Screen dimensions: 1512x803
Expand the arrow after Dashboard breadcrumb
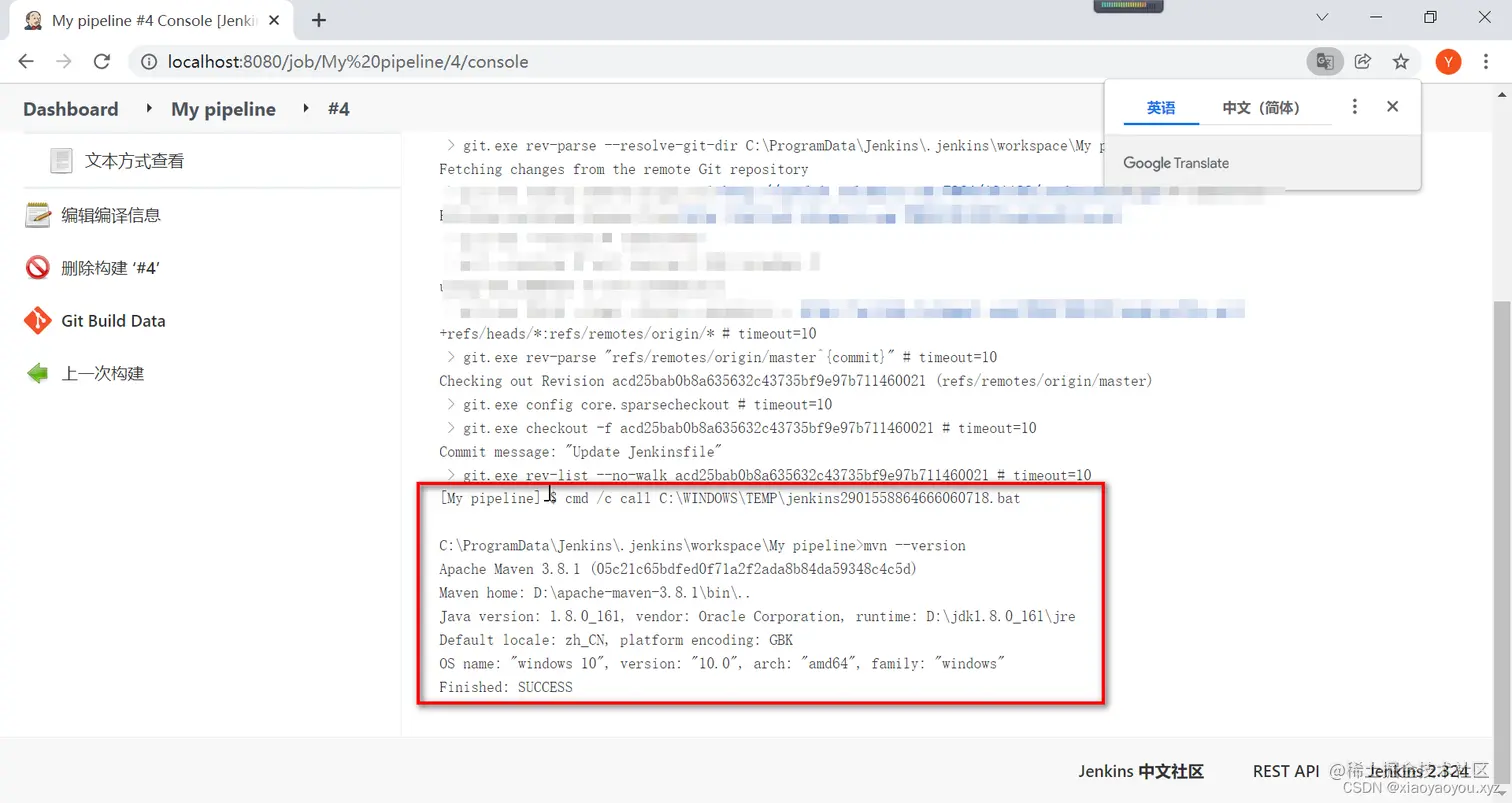tap(148, 108)
